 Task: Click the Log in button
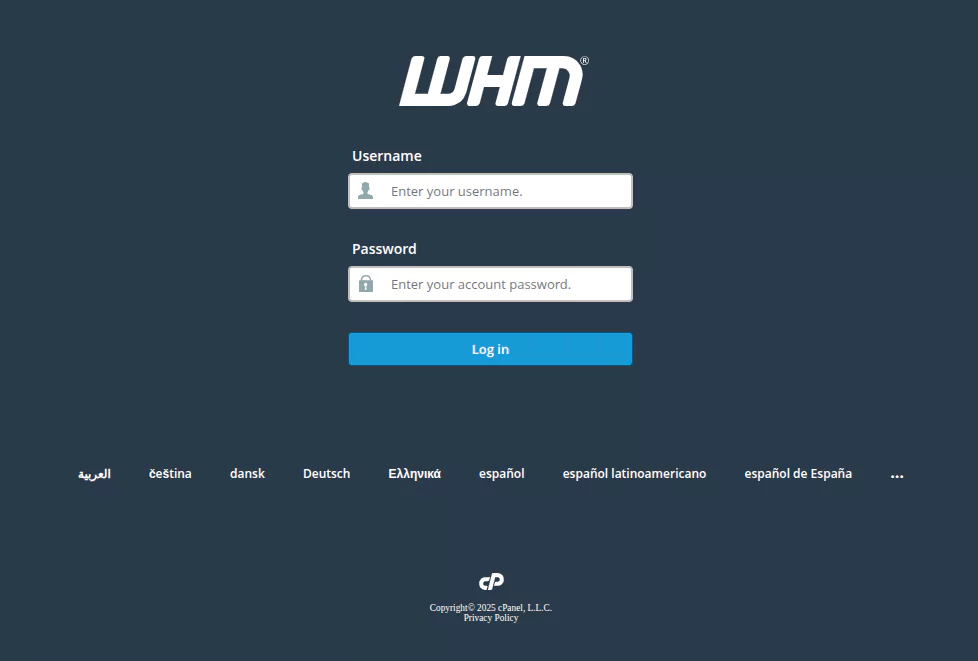coord(490,349)
